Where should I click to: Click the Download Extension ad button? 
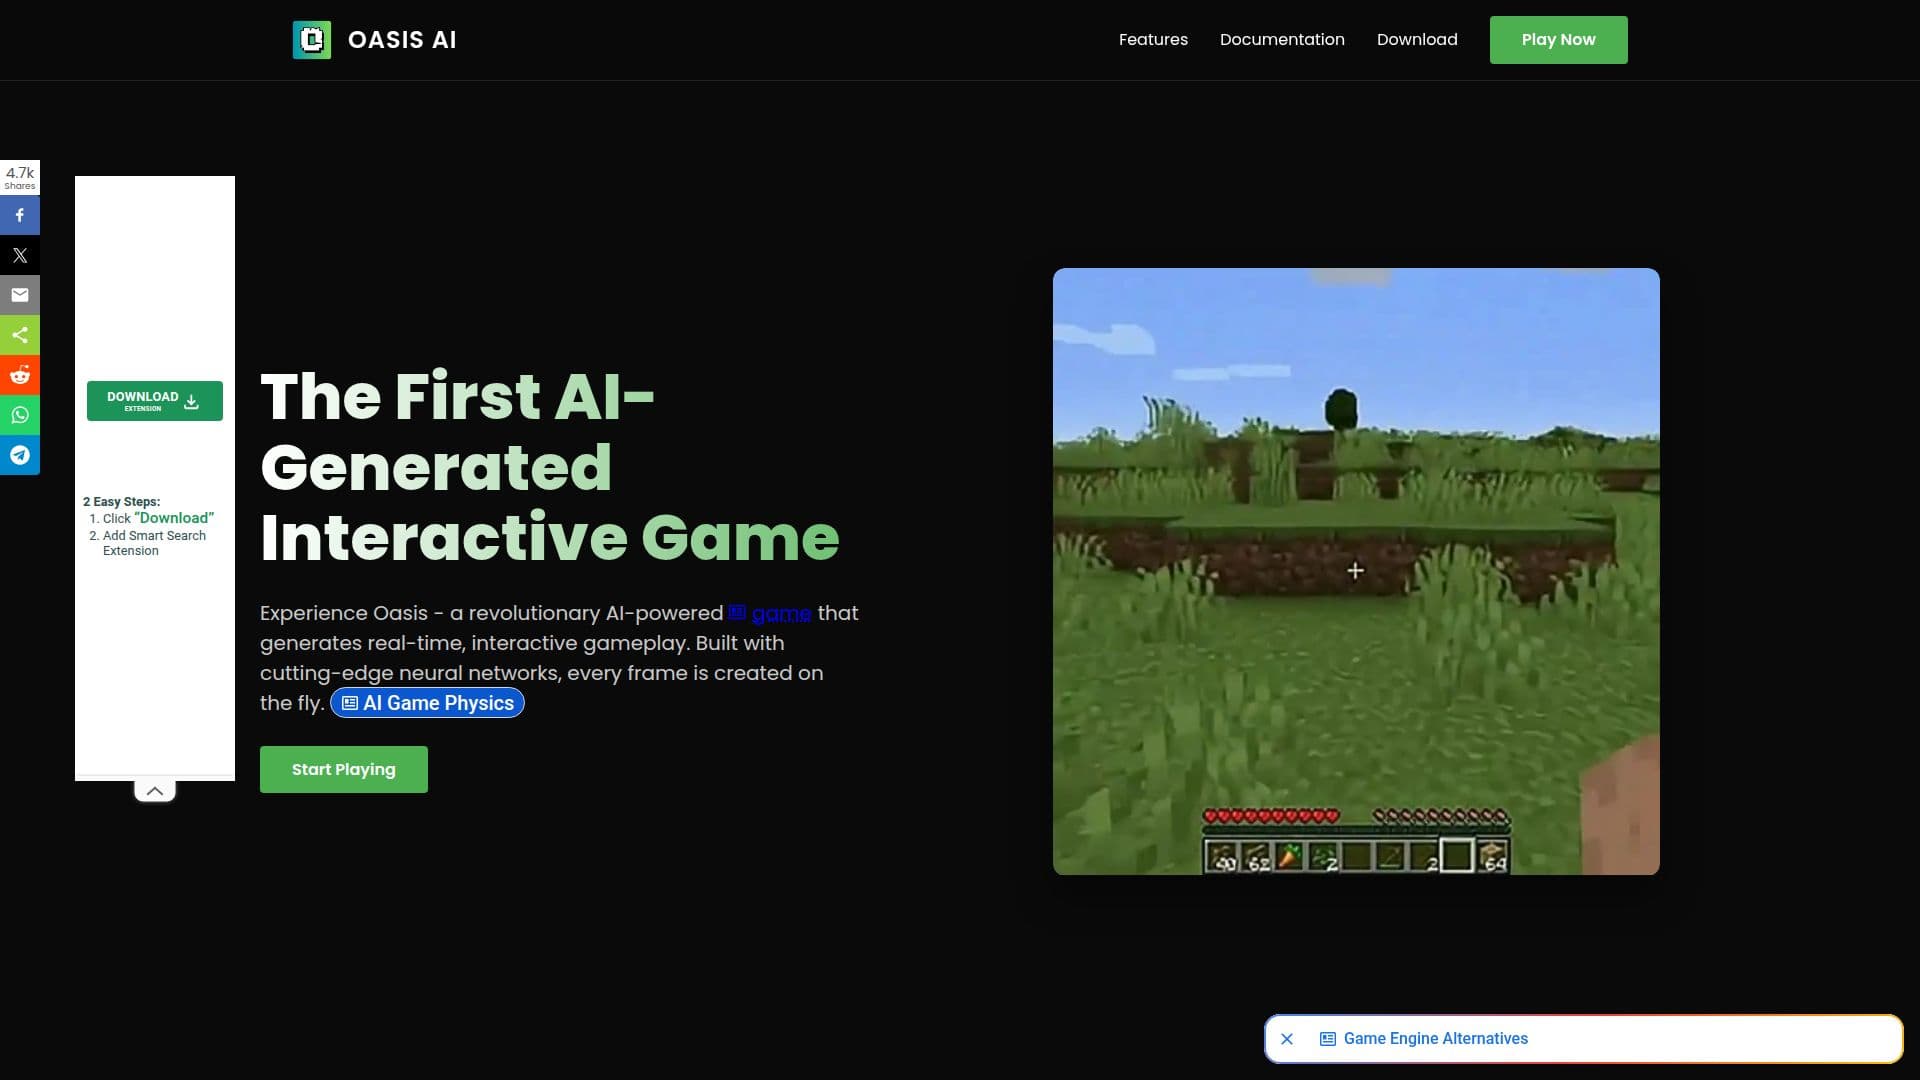[155, 401]
